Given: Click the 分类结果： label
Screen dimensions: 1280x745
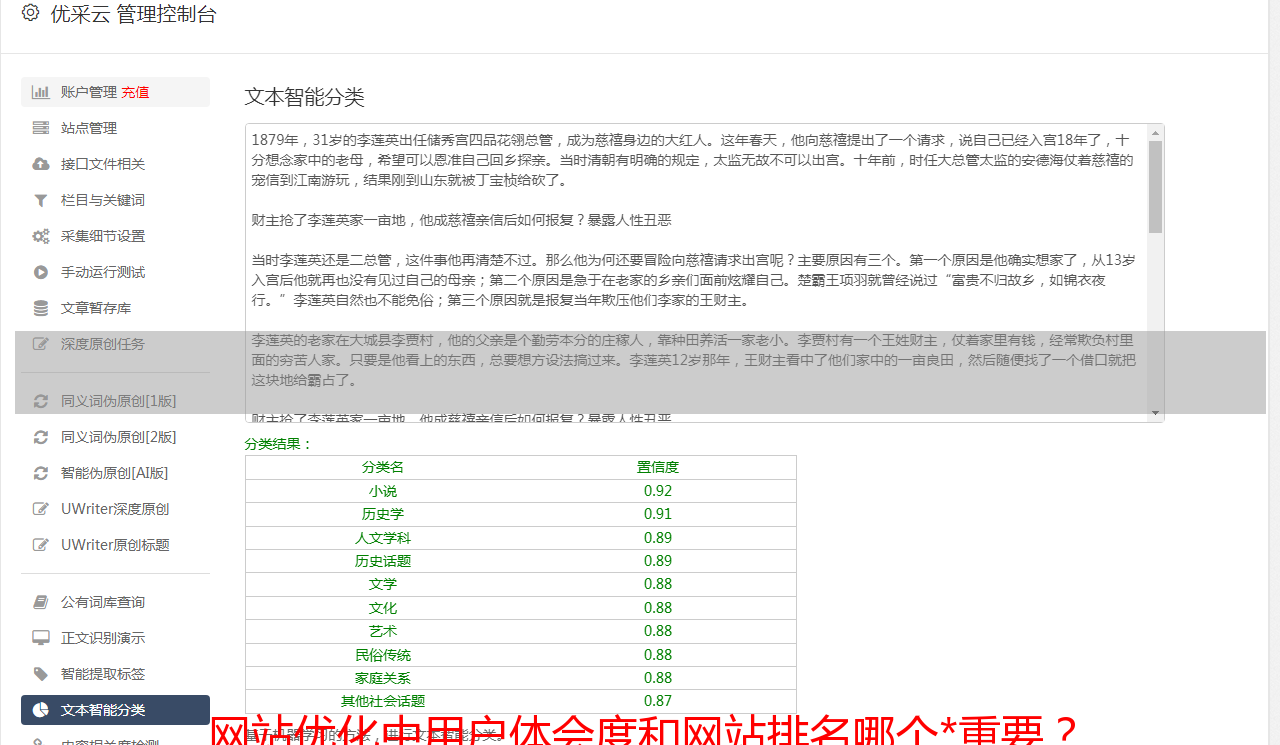Looking at the screenshot, I should tap(279, 444).
